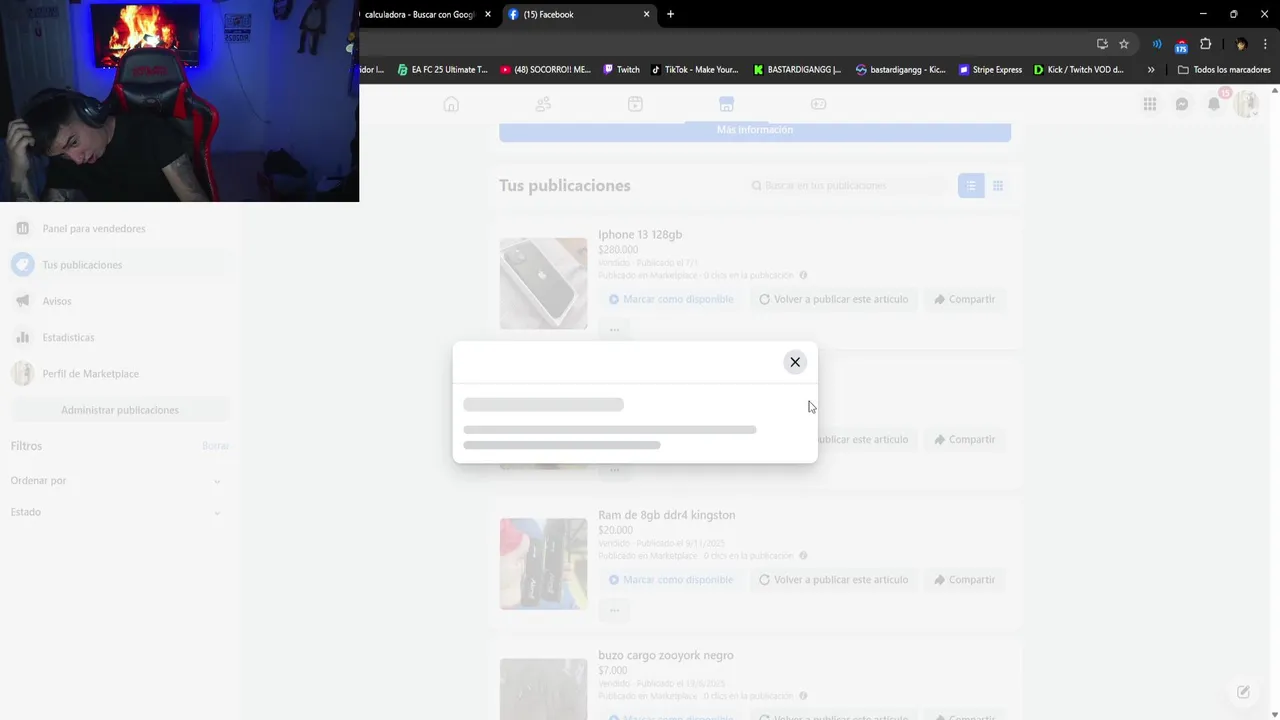This screenshot has width=1280, height=720.
Task: Switch to grid view of publications
Action: (x=998, y=186)
